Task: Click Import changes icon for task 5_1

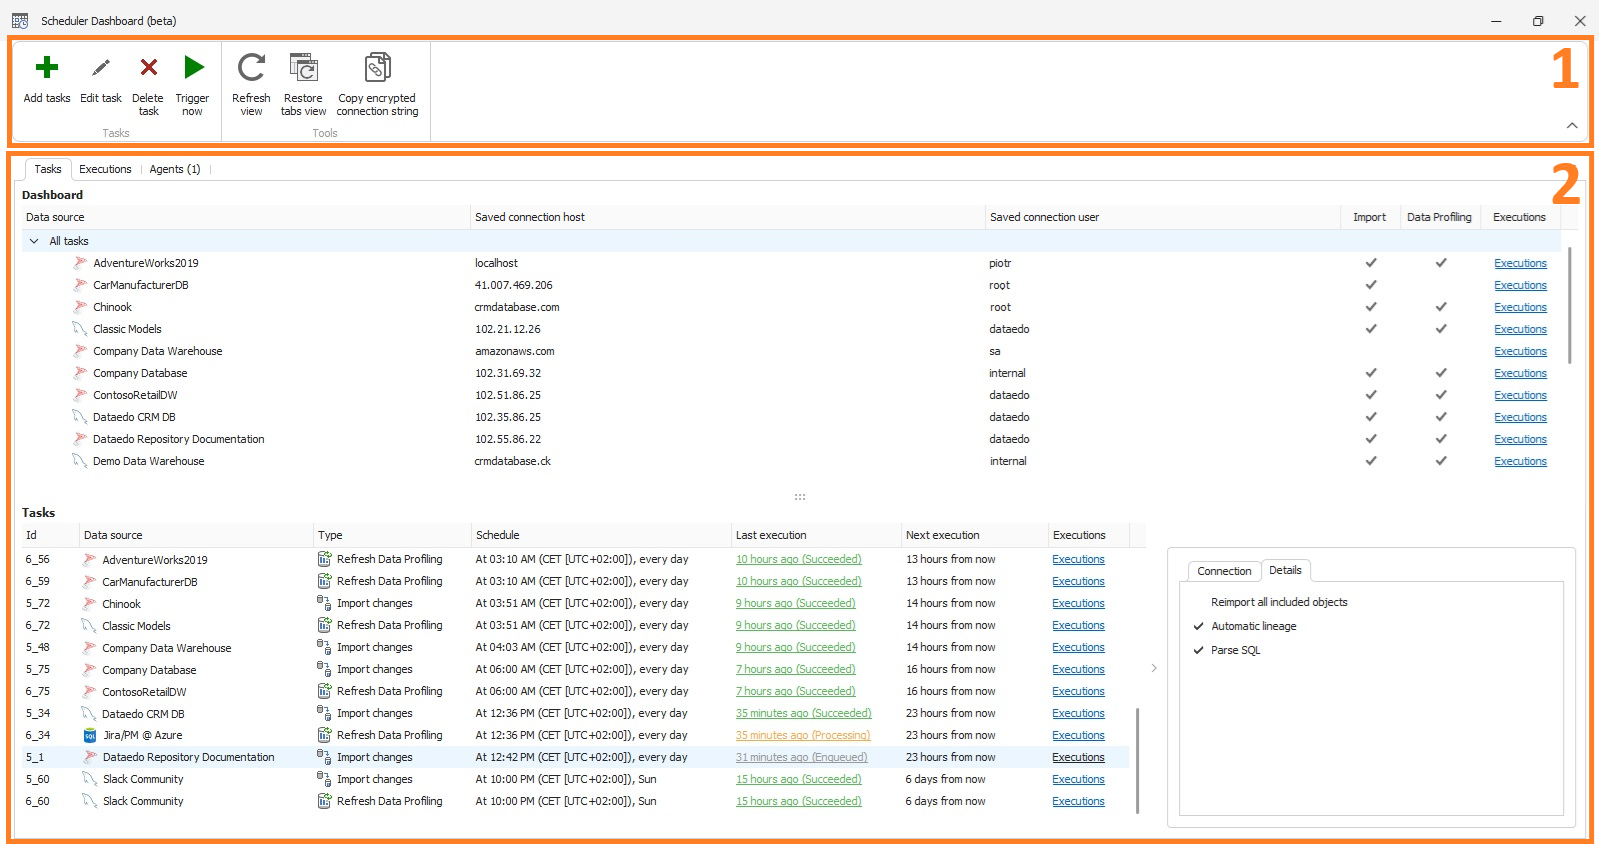Action: point(324,757)
